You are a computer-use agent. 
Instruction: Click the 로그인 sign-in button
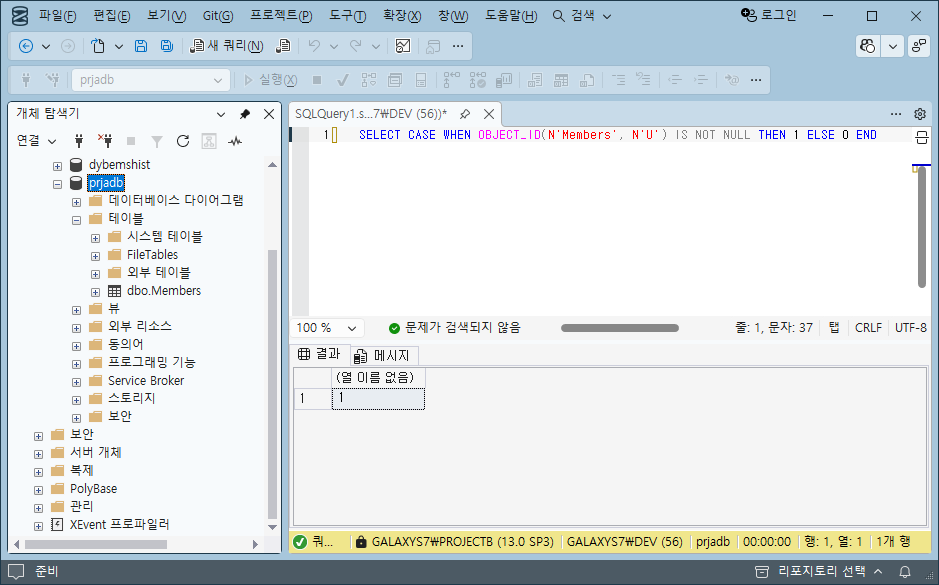(x=768, y=16)
